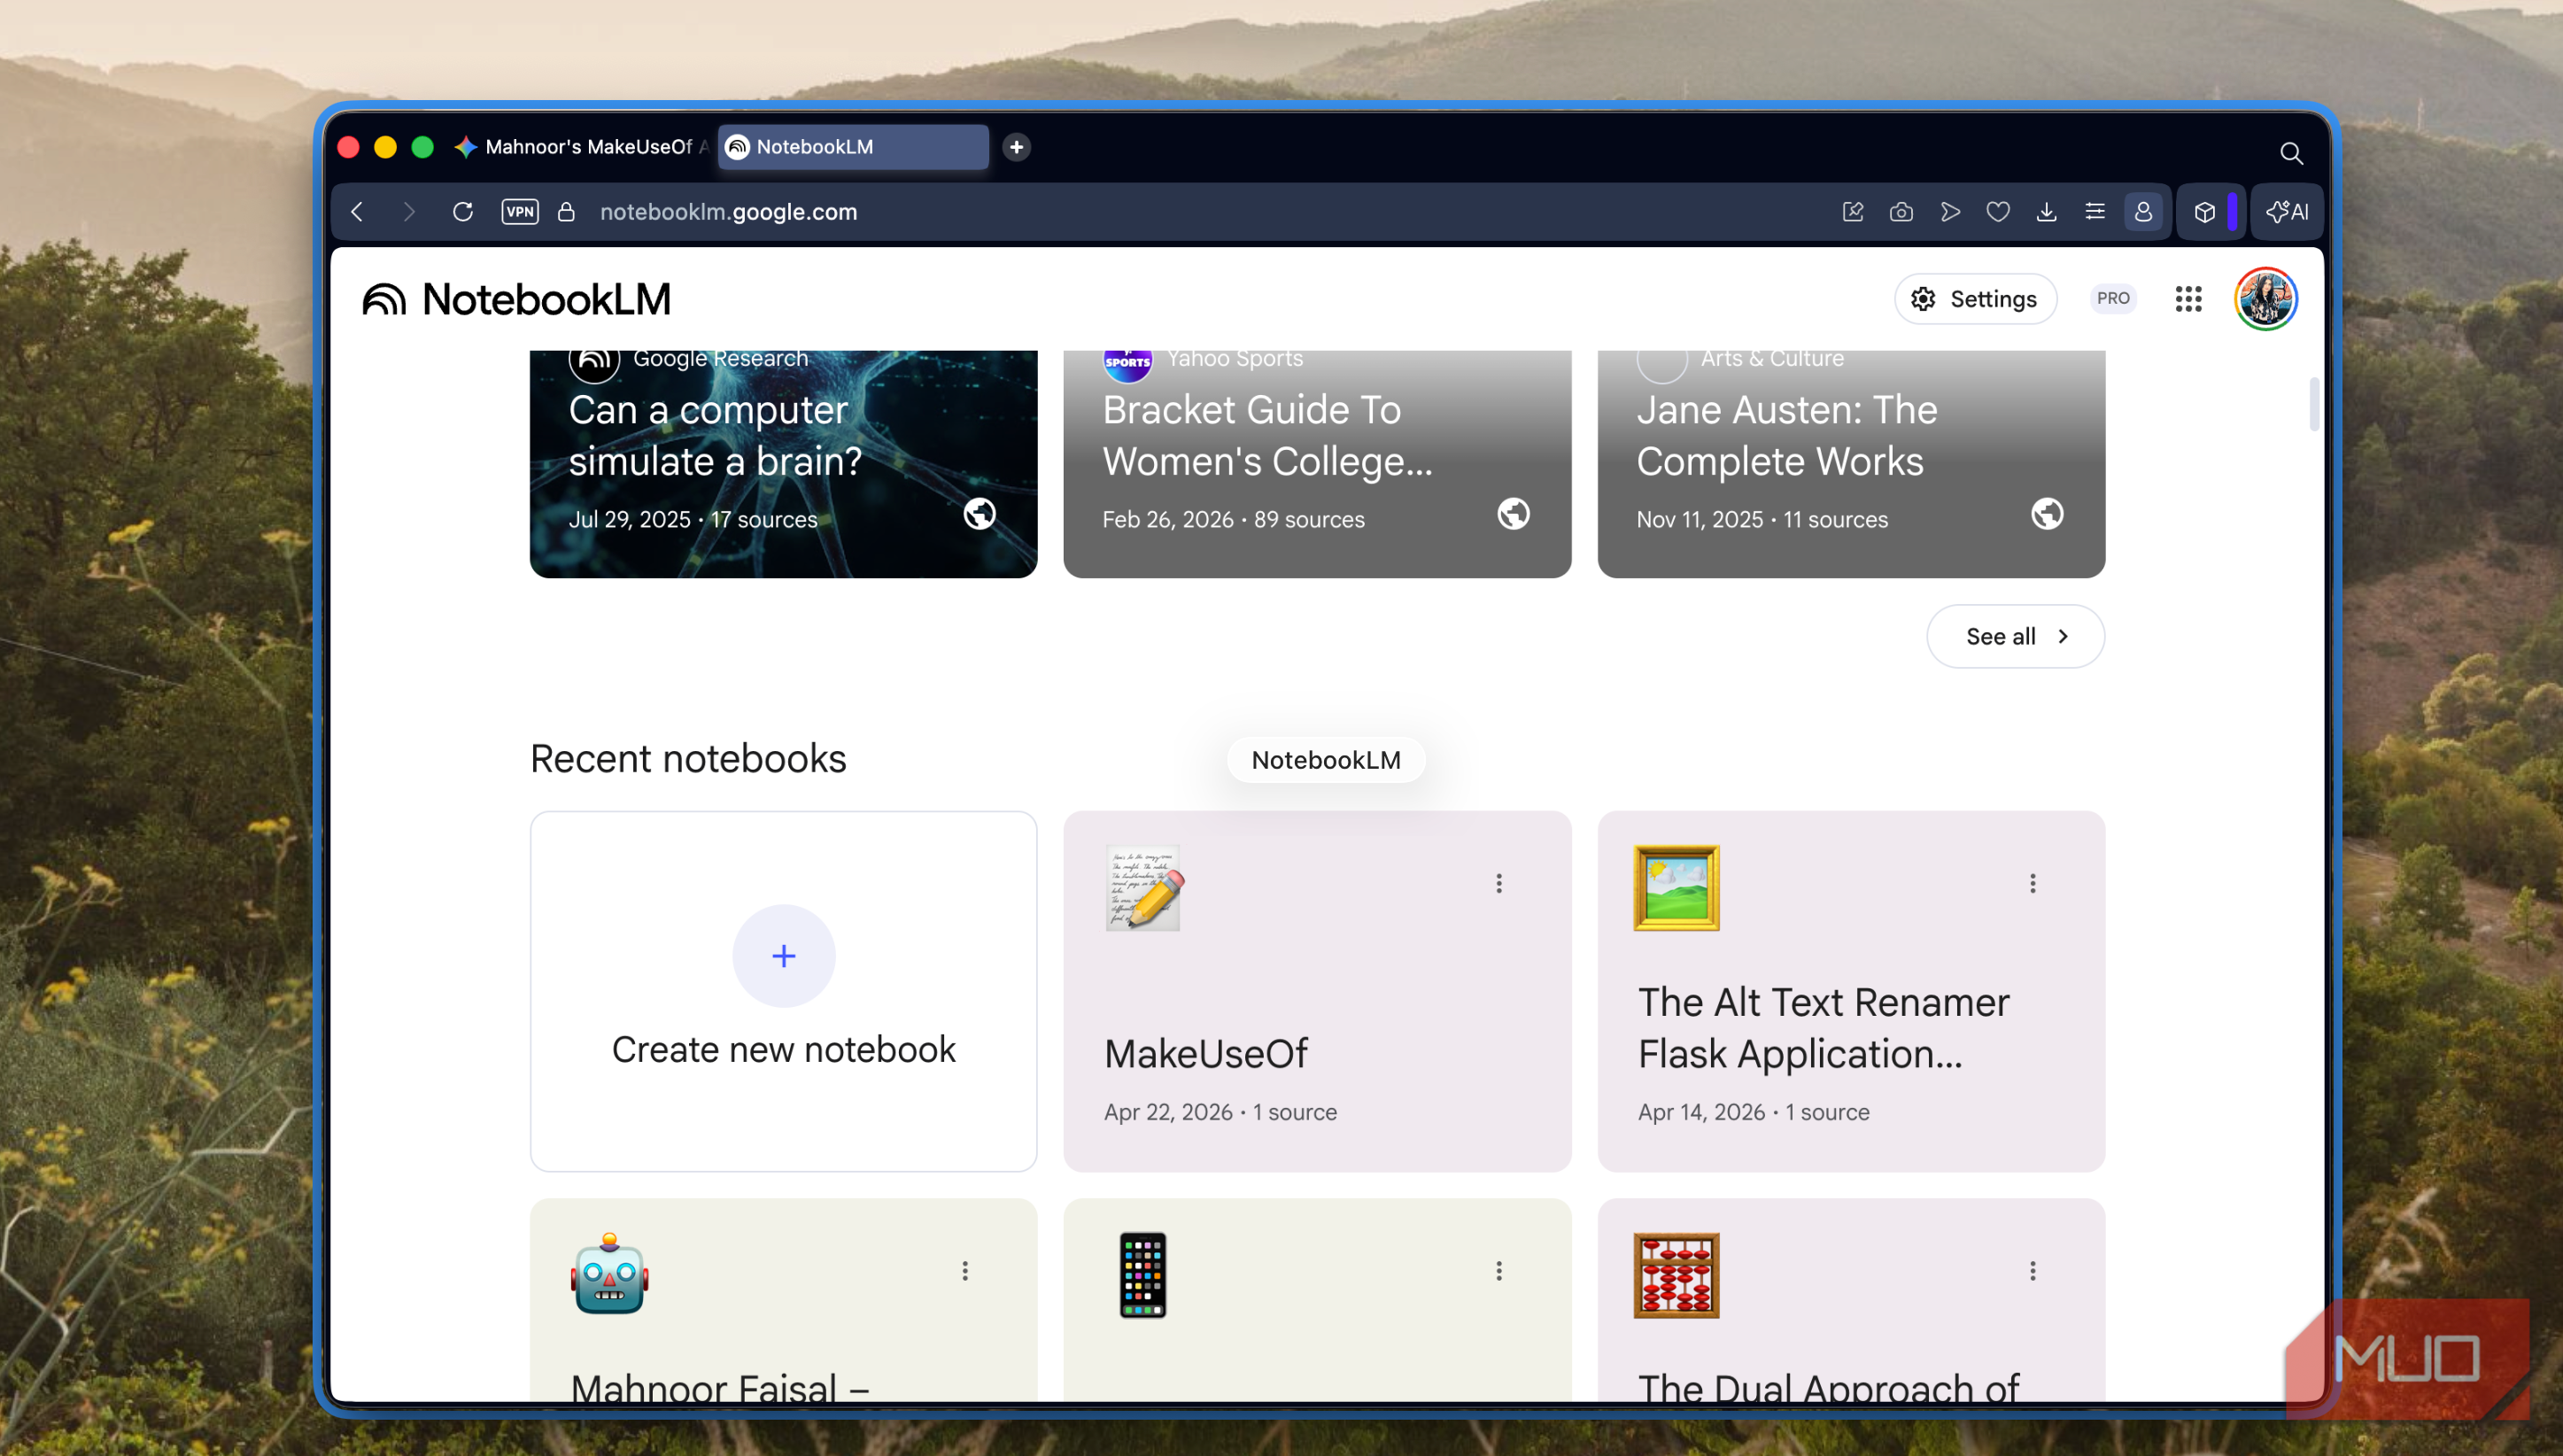Click the tab search magnifier icon

(2291, 153)
